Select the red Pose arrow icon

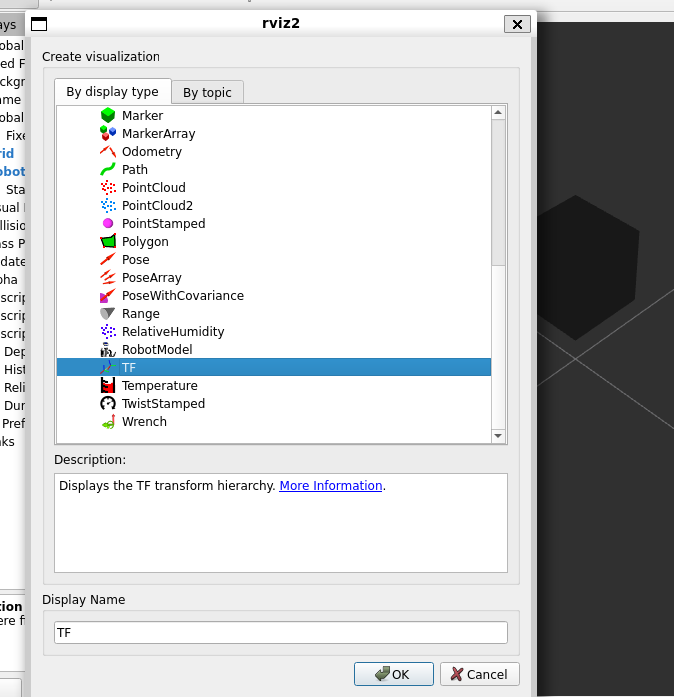(108, 260)
